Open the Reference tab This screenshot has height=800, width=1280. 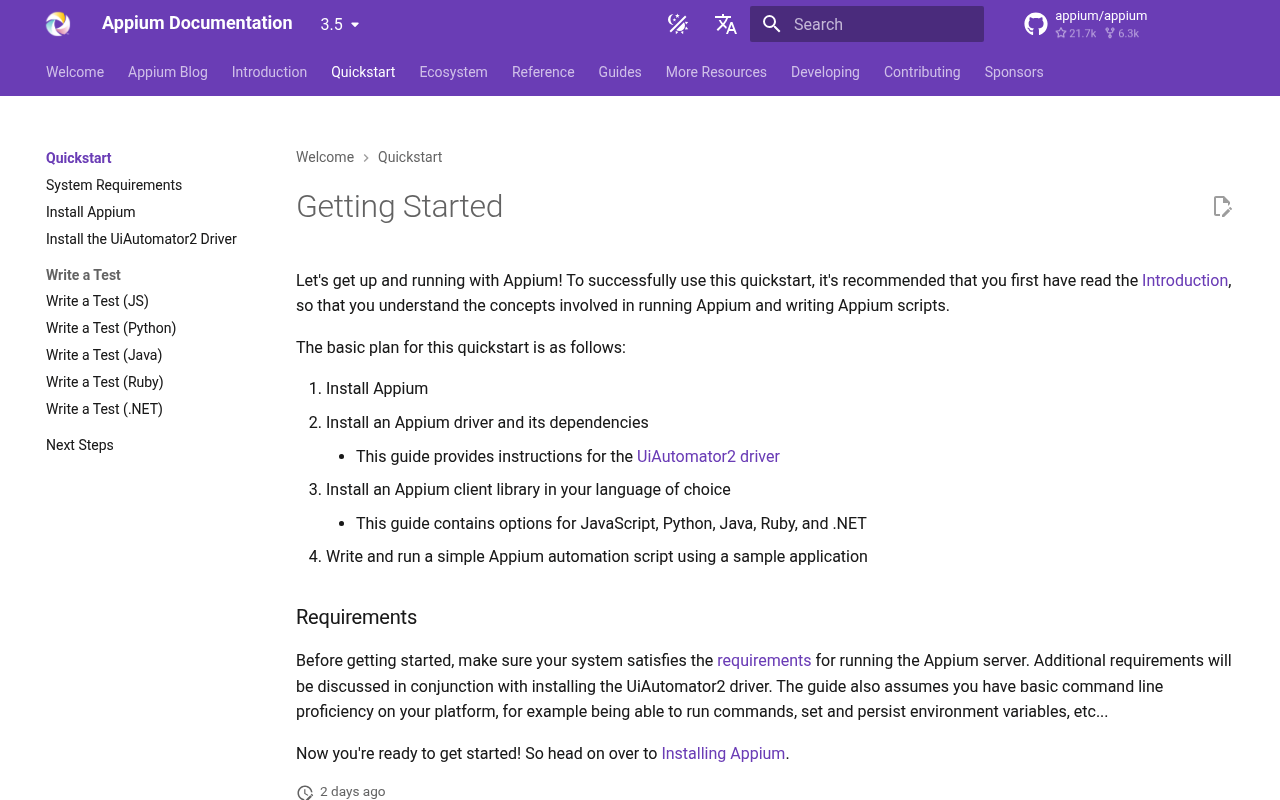click(x=543, y=72)
